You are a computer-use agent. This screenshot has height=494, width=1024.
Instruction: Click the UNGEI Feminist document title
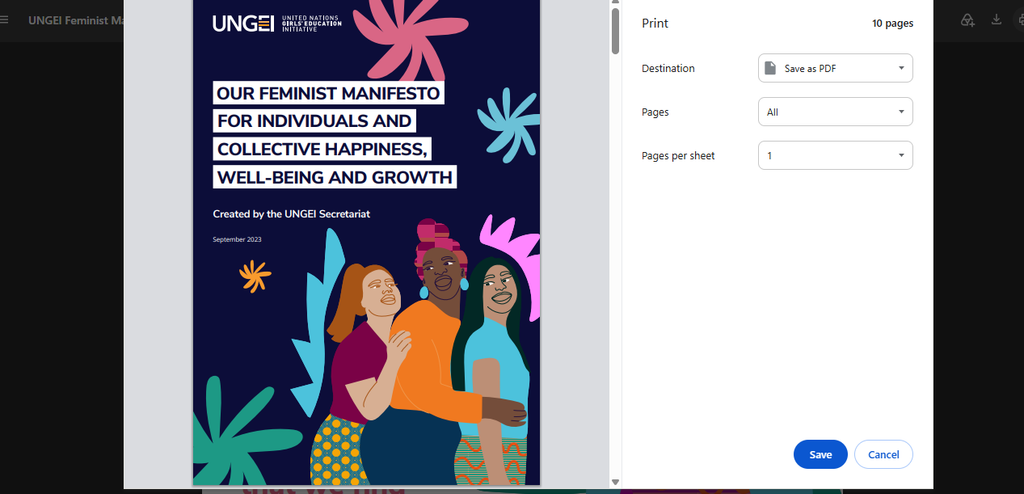click(x=76, y=20)
